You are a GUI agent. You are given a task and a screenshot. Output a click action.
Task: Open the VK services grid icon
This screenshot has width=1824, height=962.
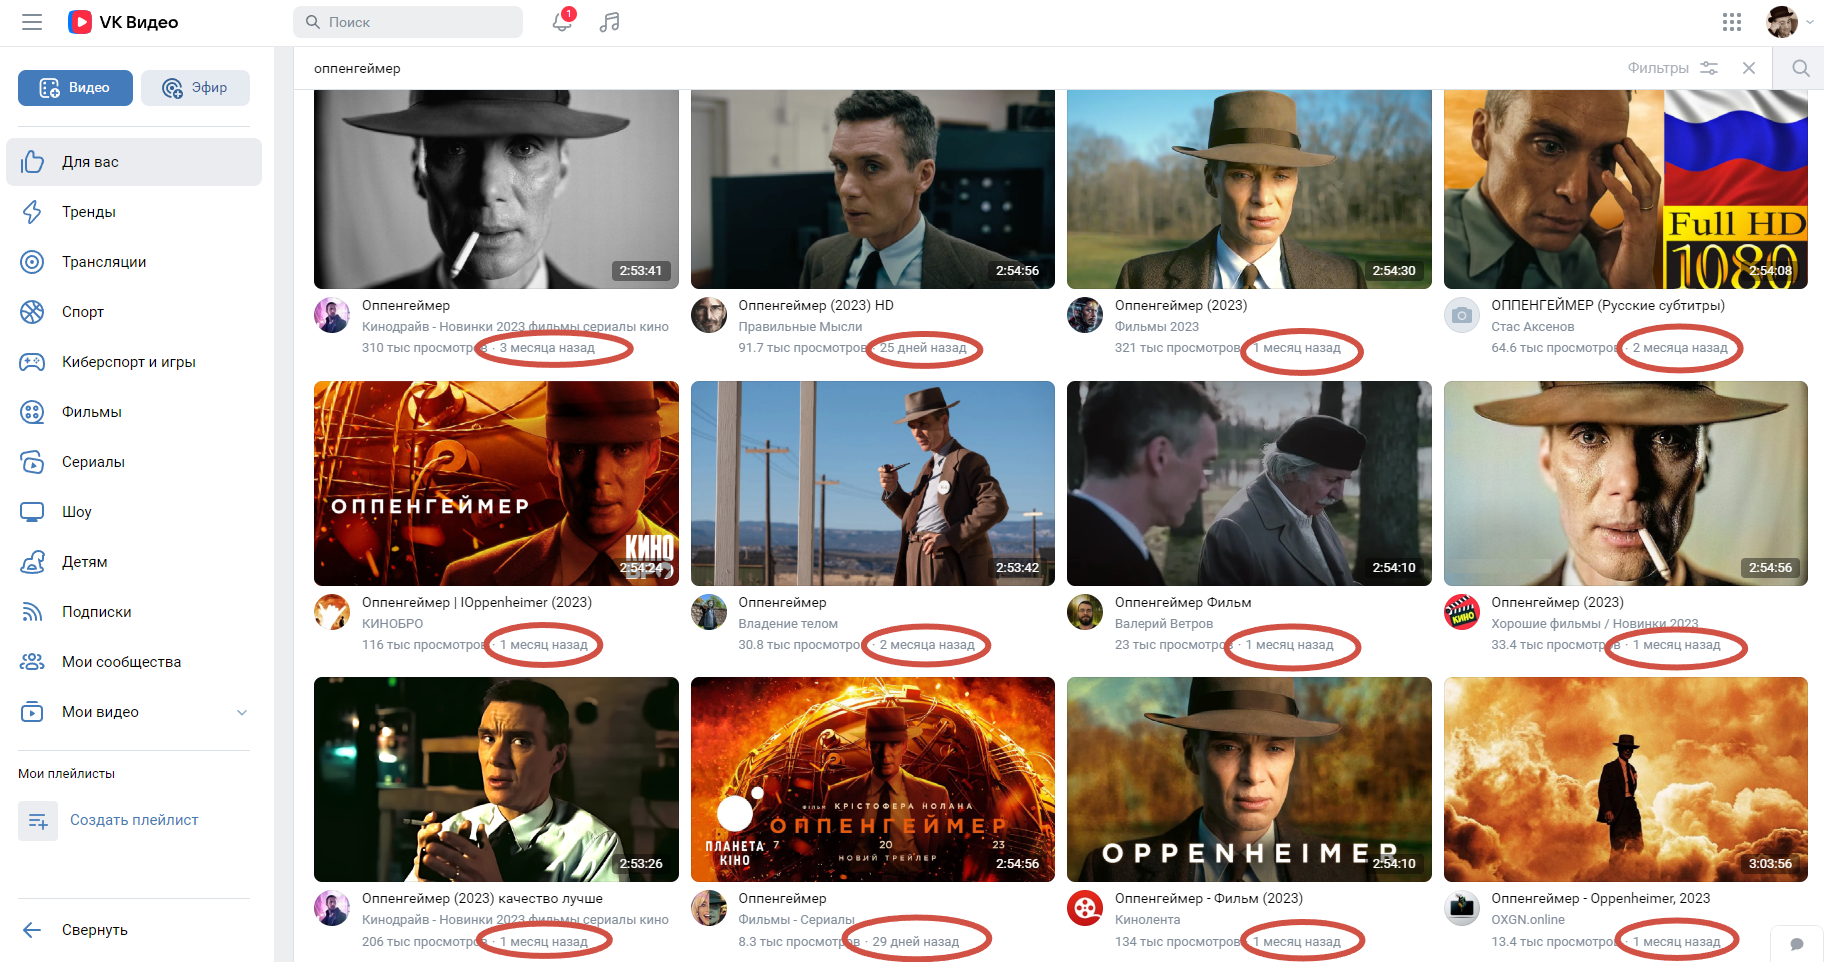pos(1732,22)
